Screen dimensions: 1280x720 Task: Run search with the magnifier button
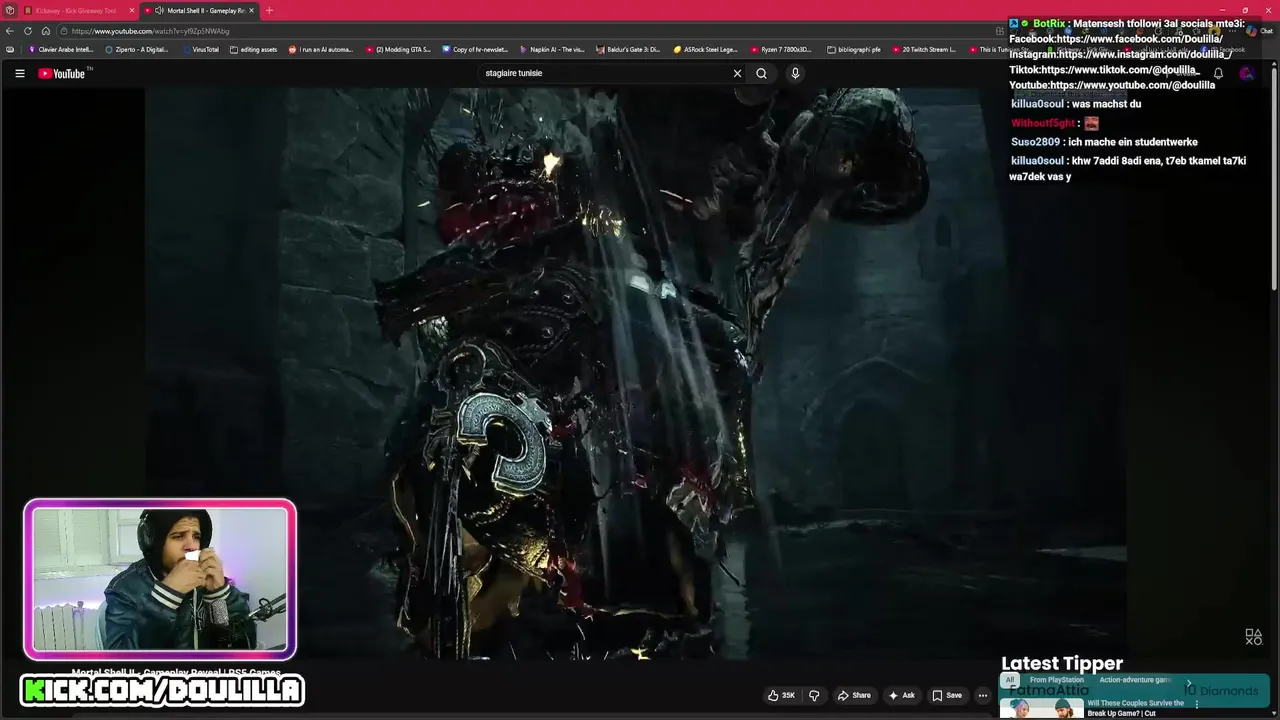coord(761,73)
